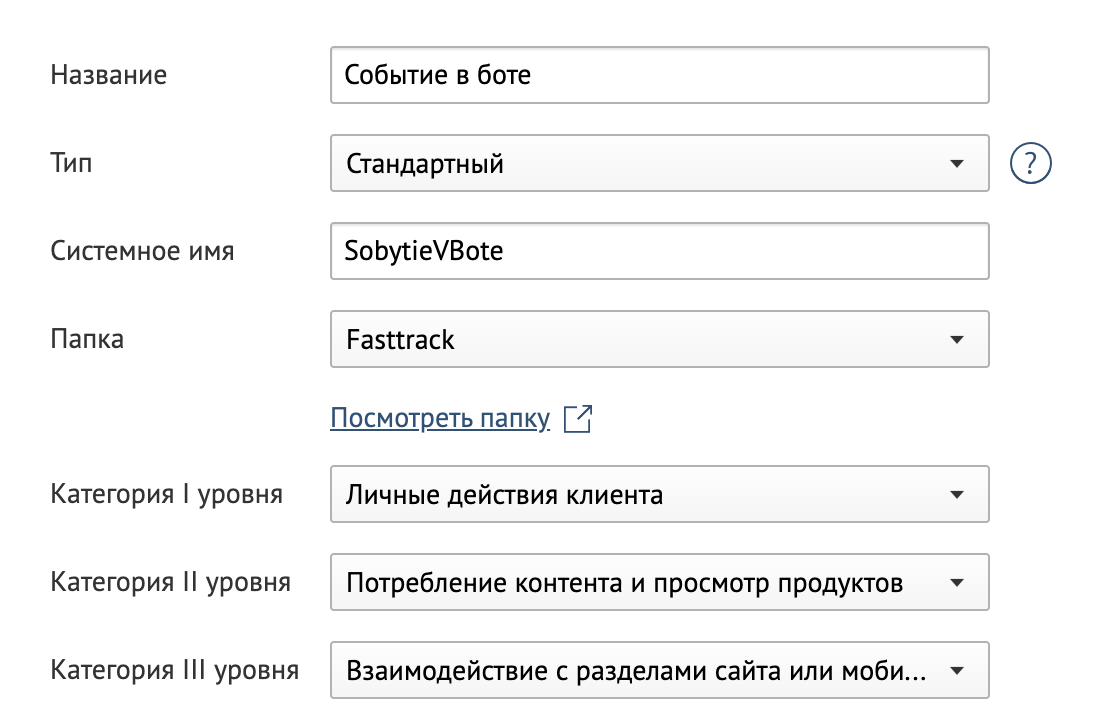The image size is (1106, 720).
Task: Click the Системное имя field with SobytieVBote
Action: tap(660, 250)
